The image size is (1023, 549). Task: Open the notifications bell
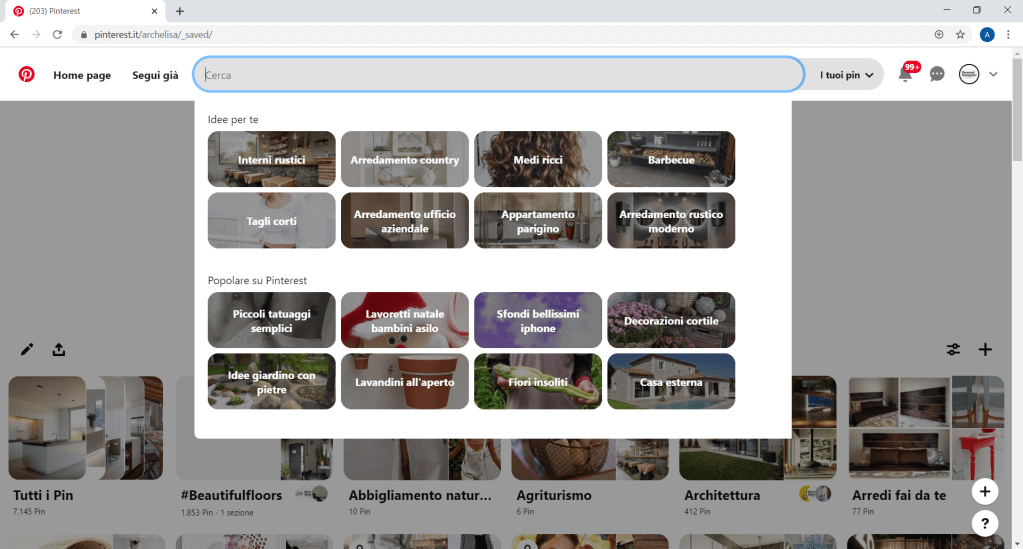point(905,75)
